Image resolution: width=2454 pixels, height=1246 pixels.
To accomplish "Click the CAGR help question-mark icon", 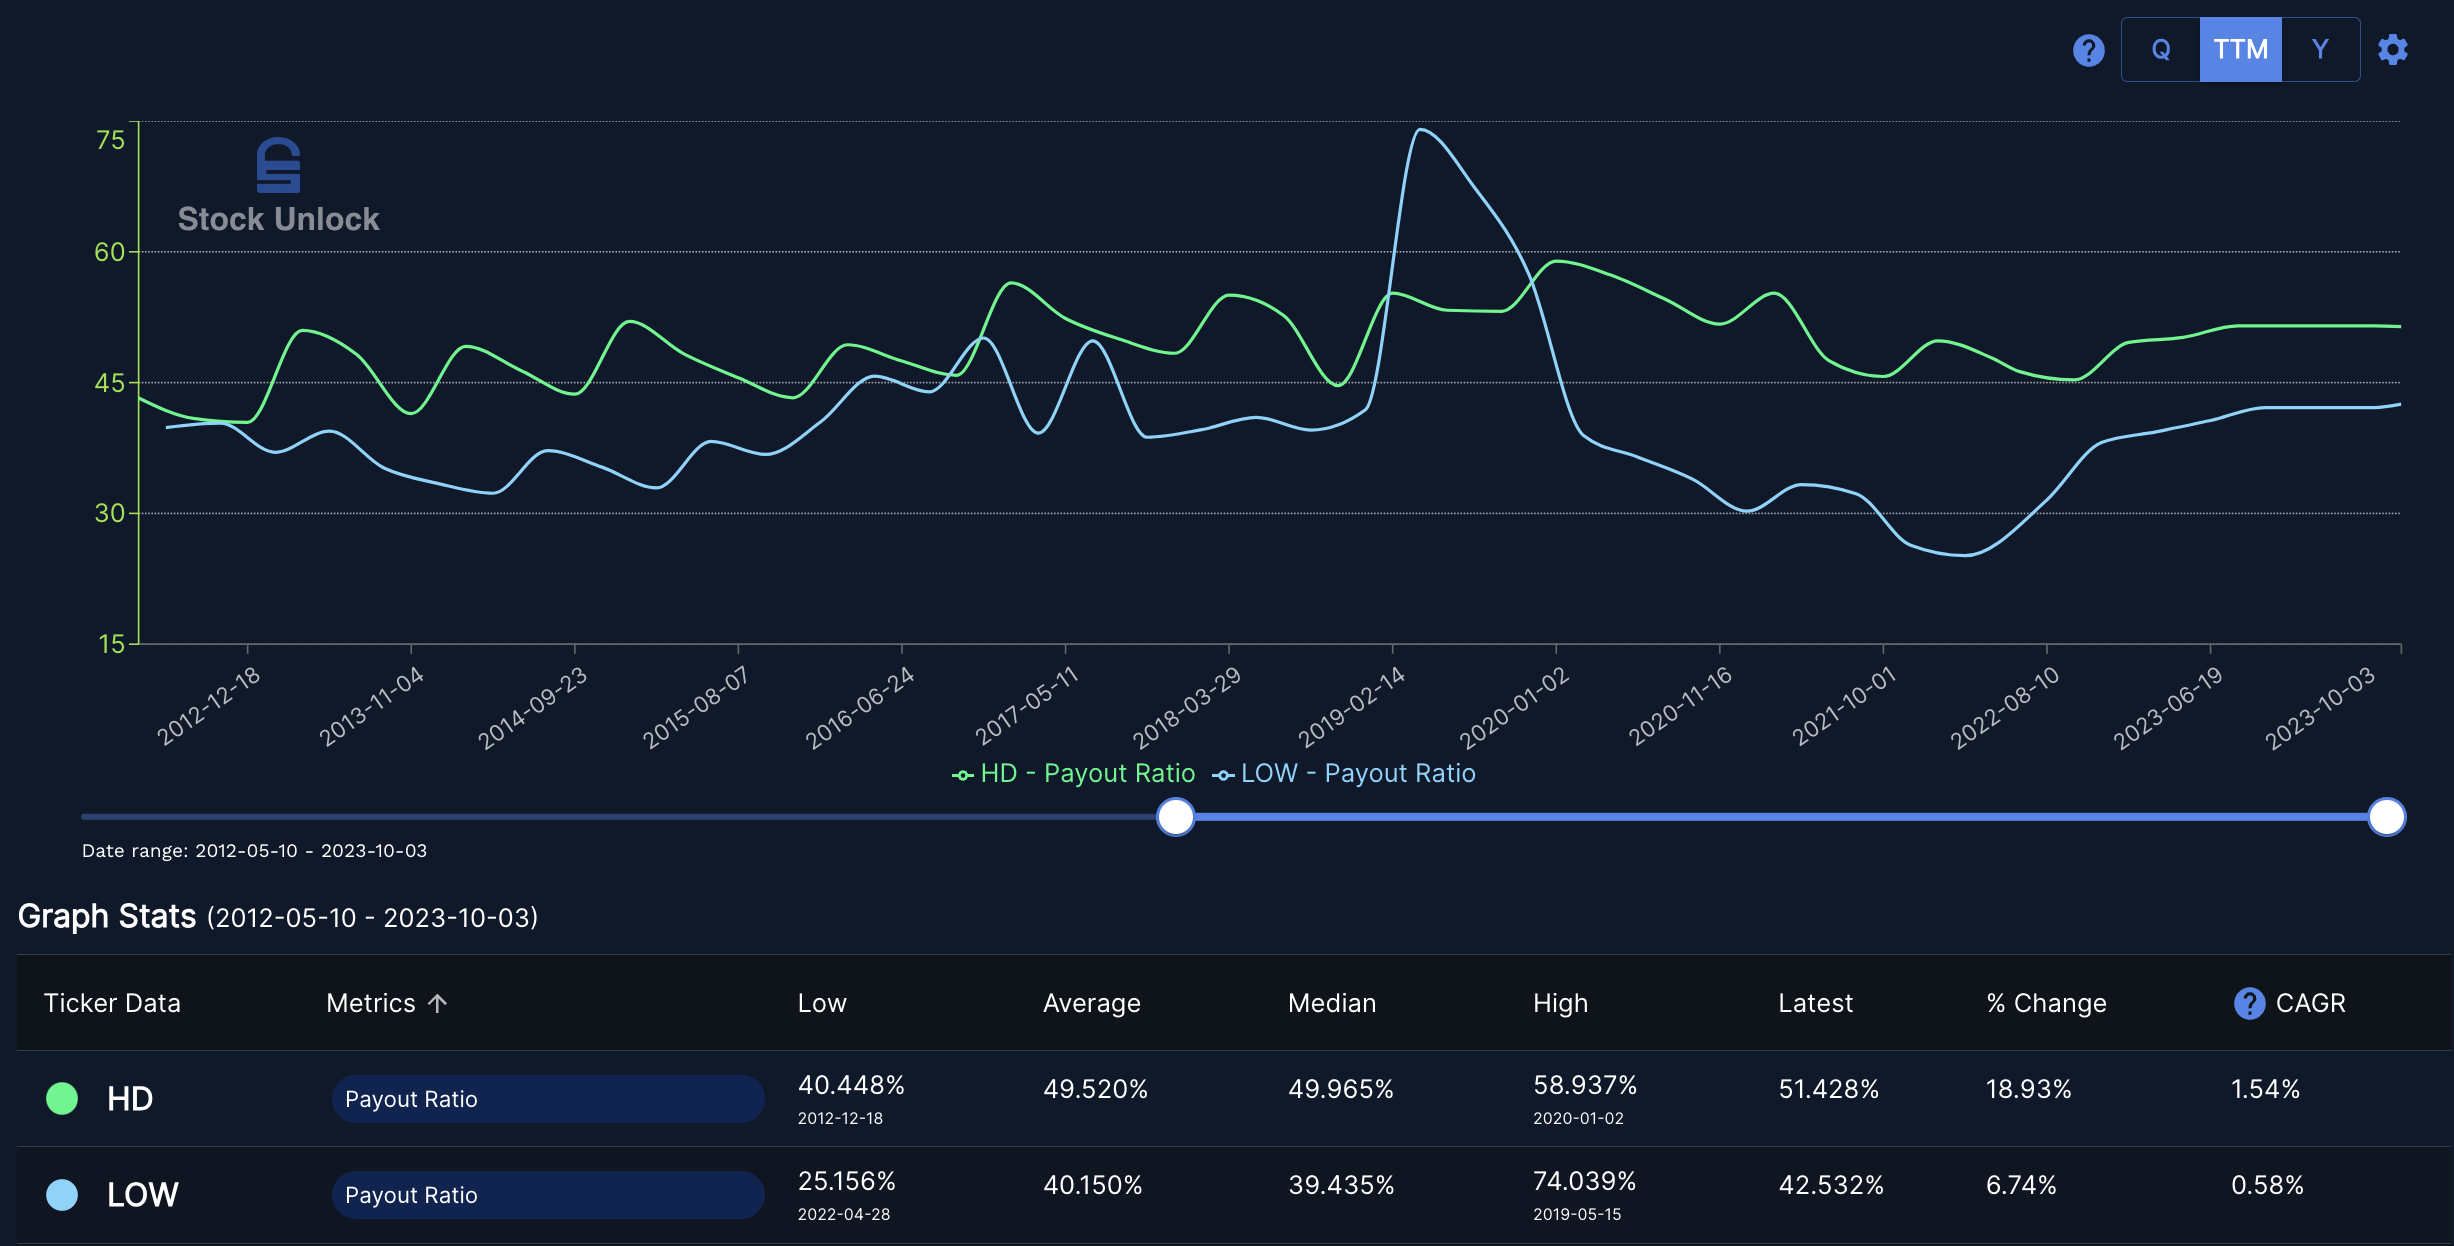I will pyautogui.click(x=2249, y=1003).
